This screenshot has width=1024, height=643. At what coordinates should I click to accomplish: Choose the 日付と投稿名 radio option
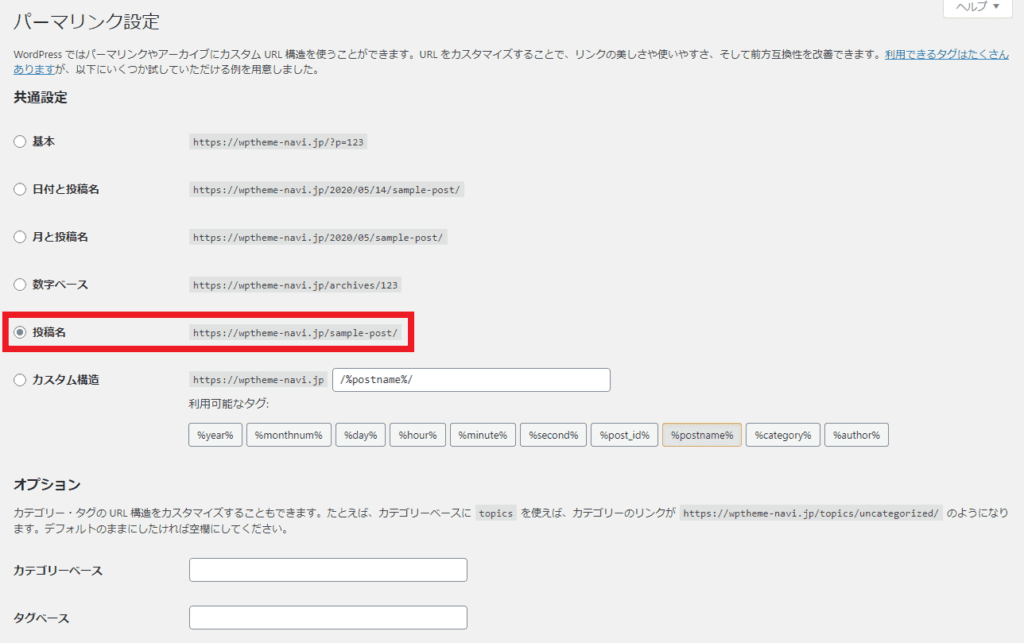click(x=20, y=189)
